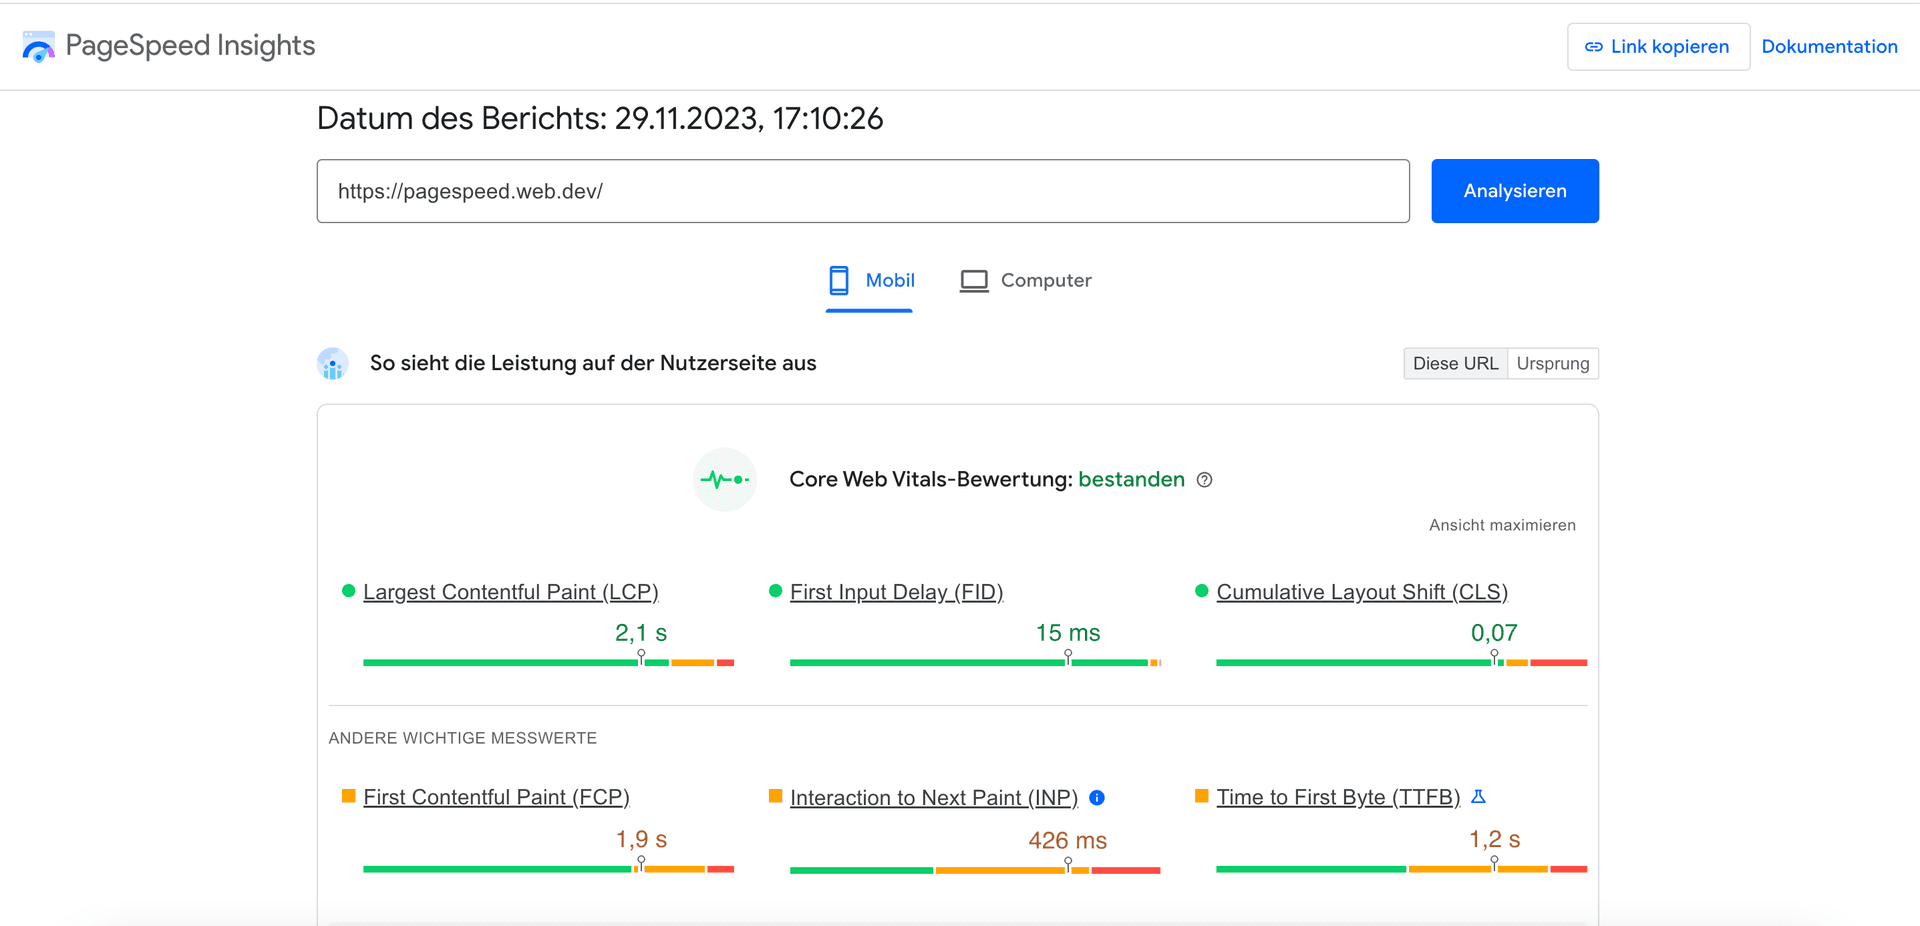Expand view with Ansicht maximieren

click(1502, 525)
